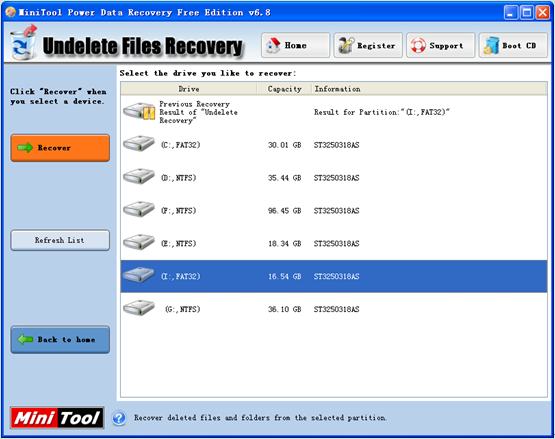Click ST3250318AS info in C: row
Viewport: 555px width, 439px height.
(336, 145)
